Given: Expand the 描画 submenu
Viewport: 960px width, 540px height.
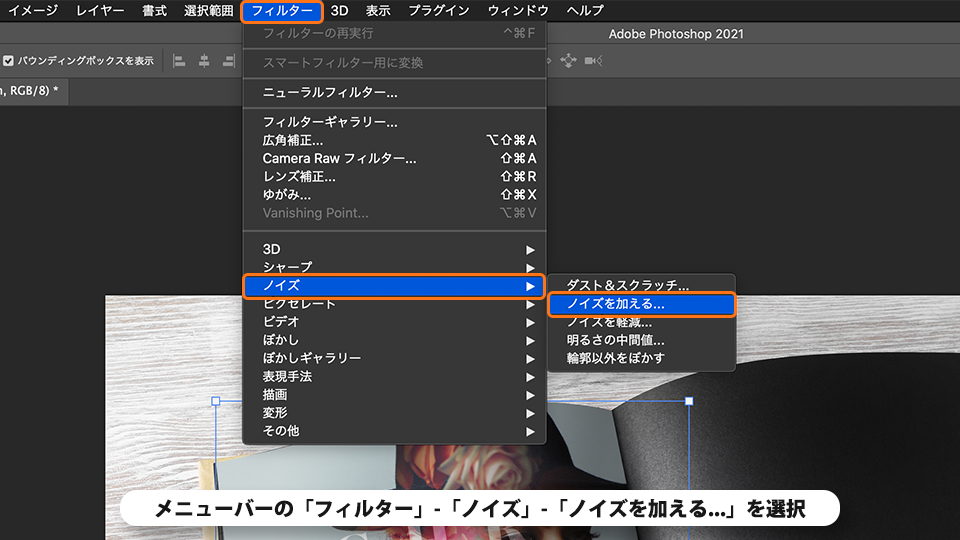Looking at the screenshot, I should pyautogui.click(x=394, y=395).
